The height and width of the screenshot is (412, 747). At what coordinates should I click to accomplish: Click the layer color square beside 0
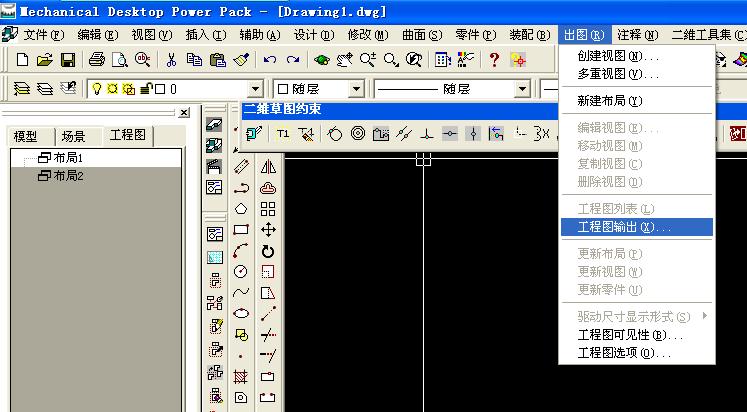161,89
